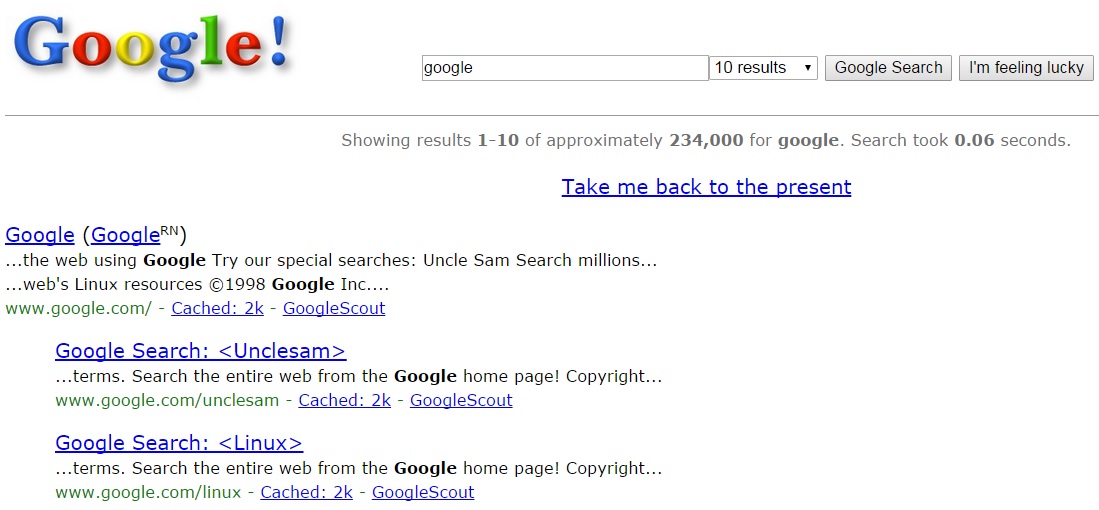This screenshot has width=1099, height=510.
Task: Click the green www.google.com/unclesam URL text
Action: pyautogui.click(x=167, y=400)
